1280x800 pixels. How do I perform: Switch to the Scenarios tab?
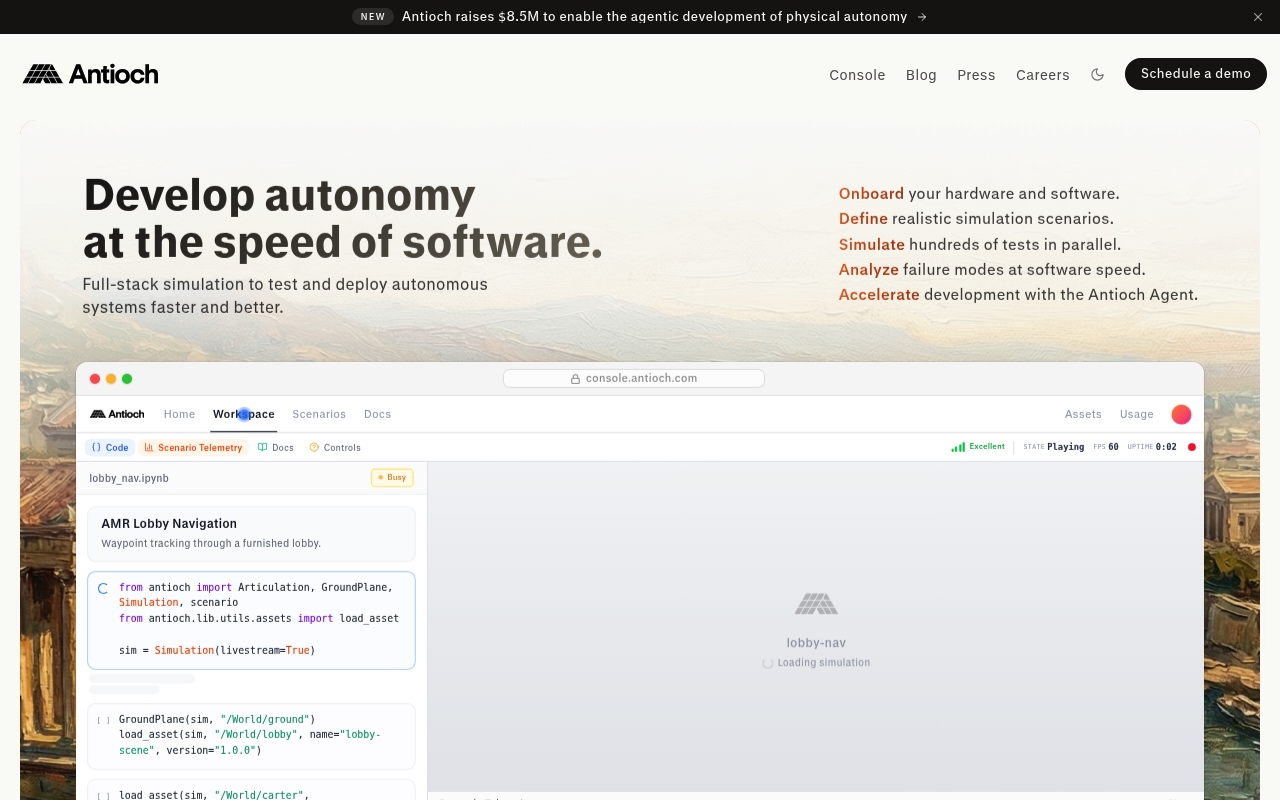[x=319, y=414]
